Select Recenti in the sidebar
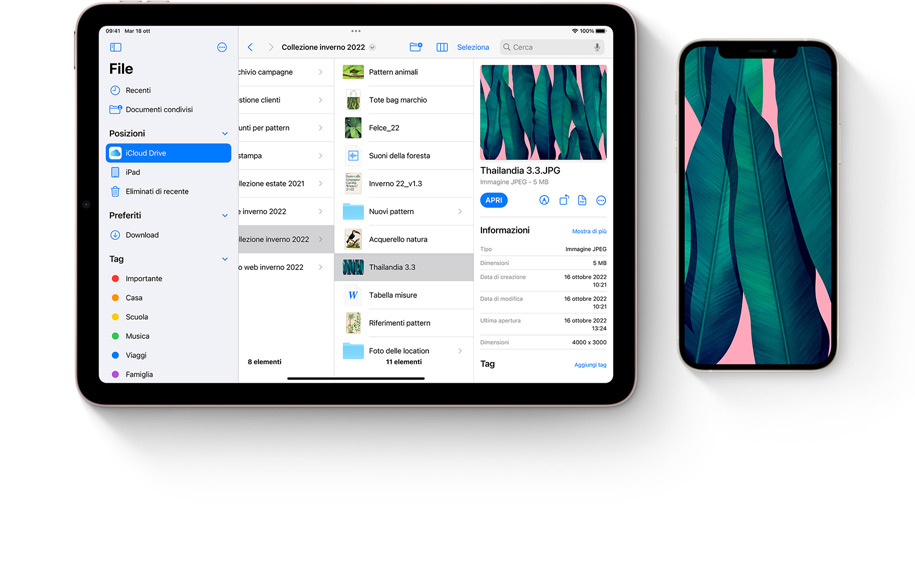Screen dimensions: 915x561 coord(138,91)
